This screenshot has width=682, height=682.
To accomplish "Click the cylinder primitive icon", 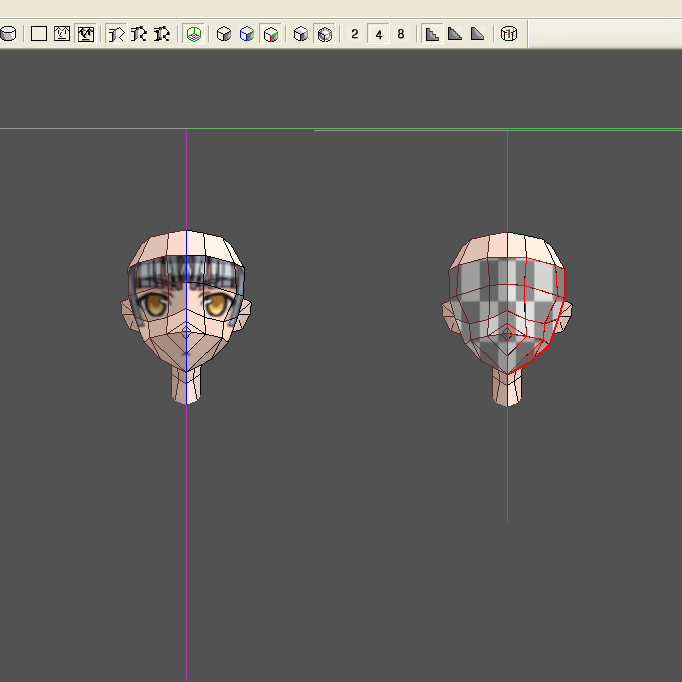I will click(8, 34).
